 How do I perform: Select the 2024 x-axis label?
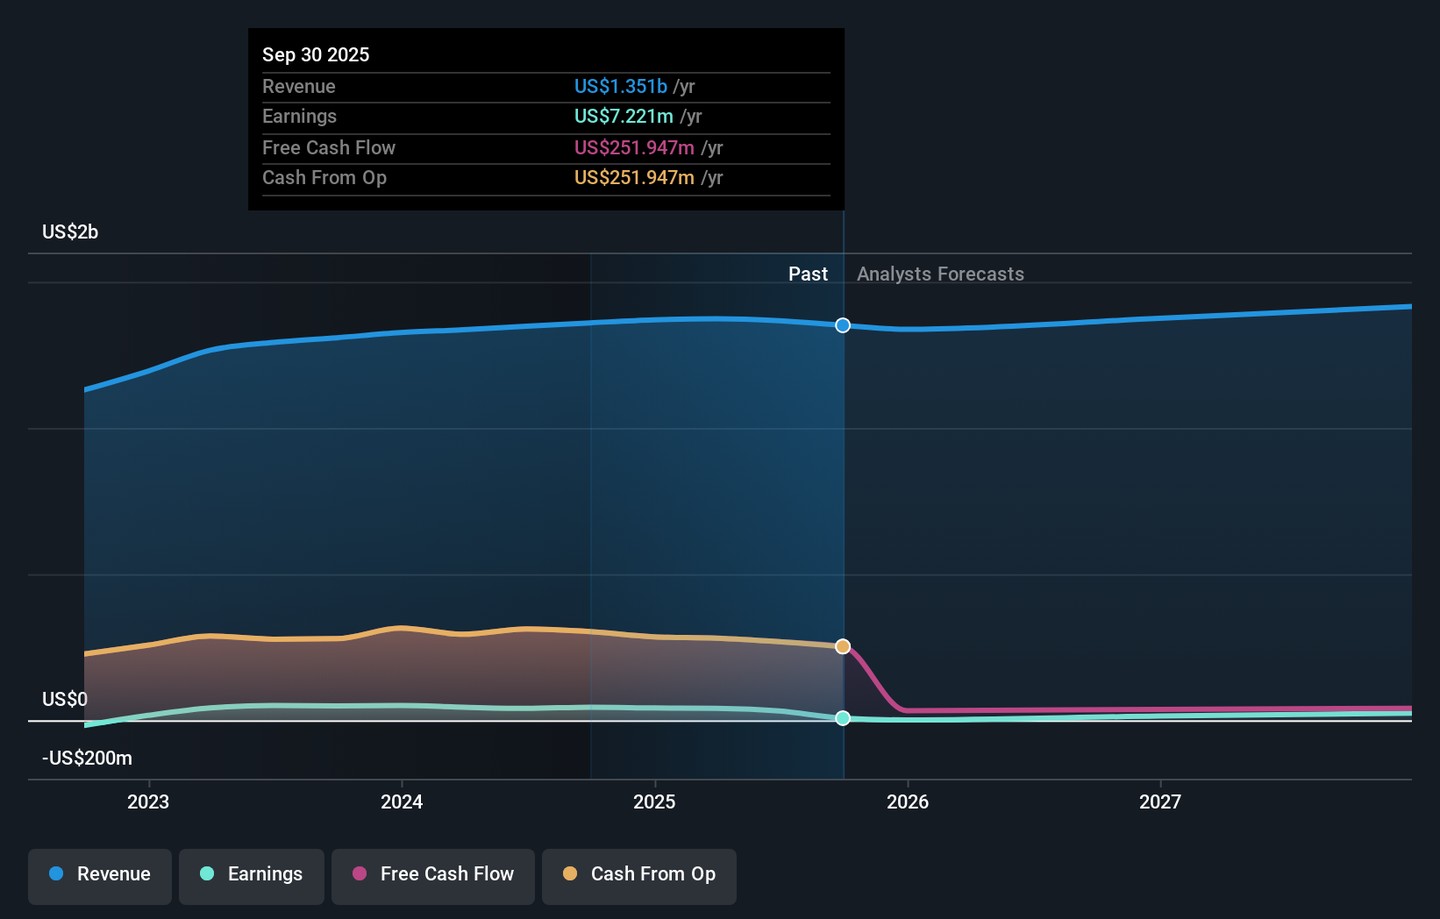(x=401, y=802)
